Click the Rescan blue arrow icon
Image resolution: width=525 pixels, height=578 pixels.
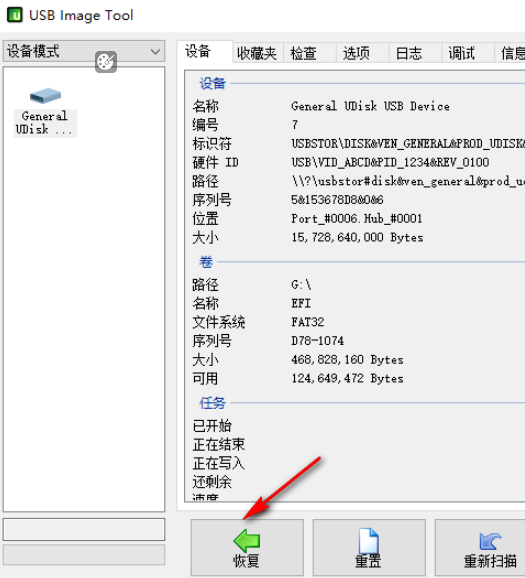[x=490, y=541]
